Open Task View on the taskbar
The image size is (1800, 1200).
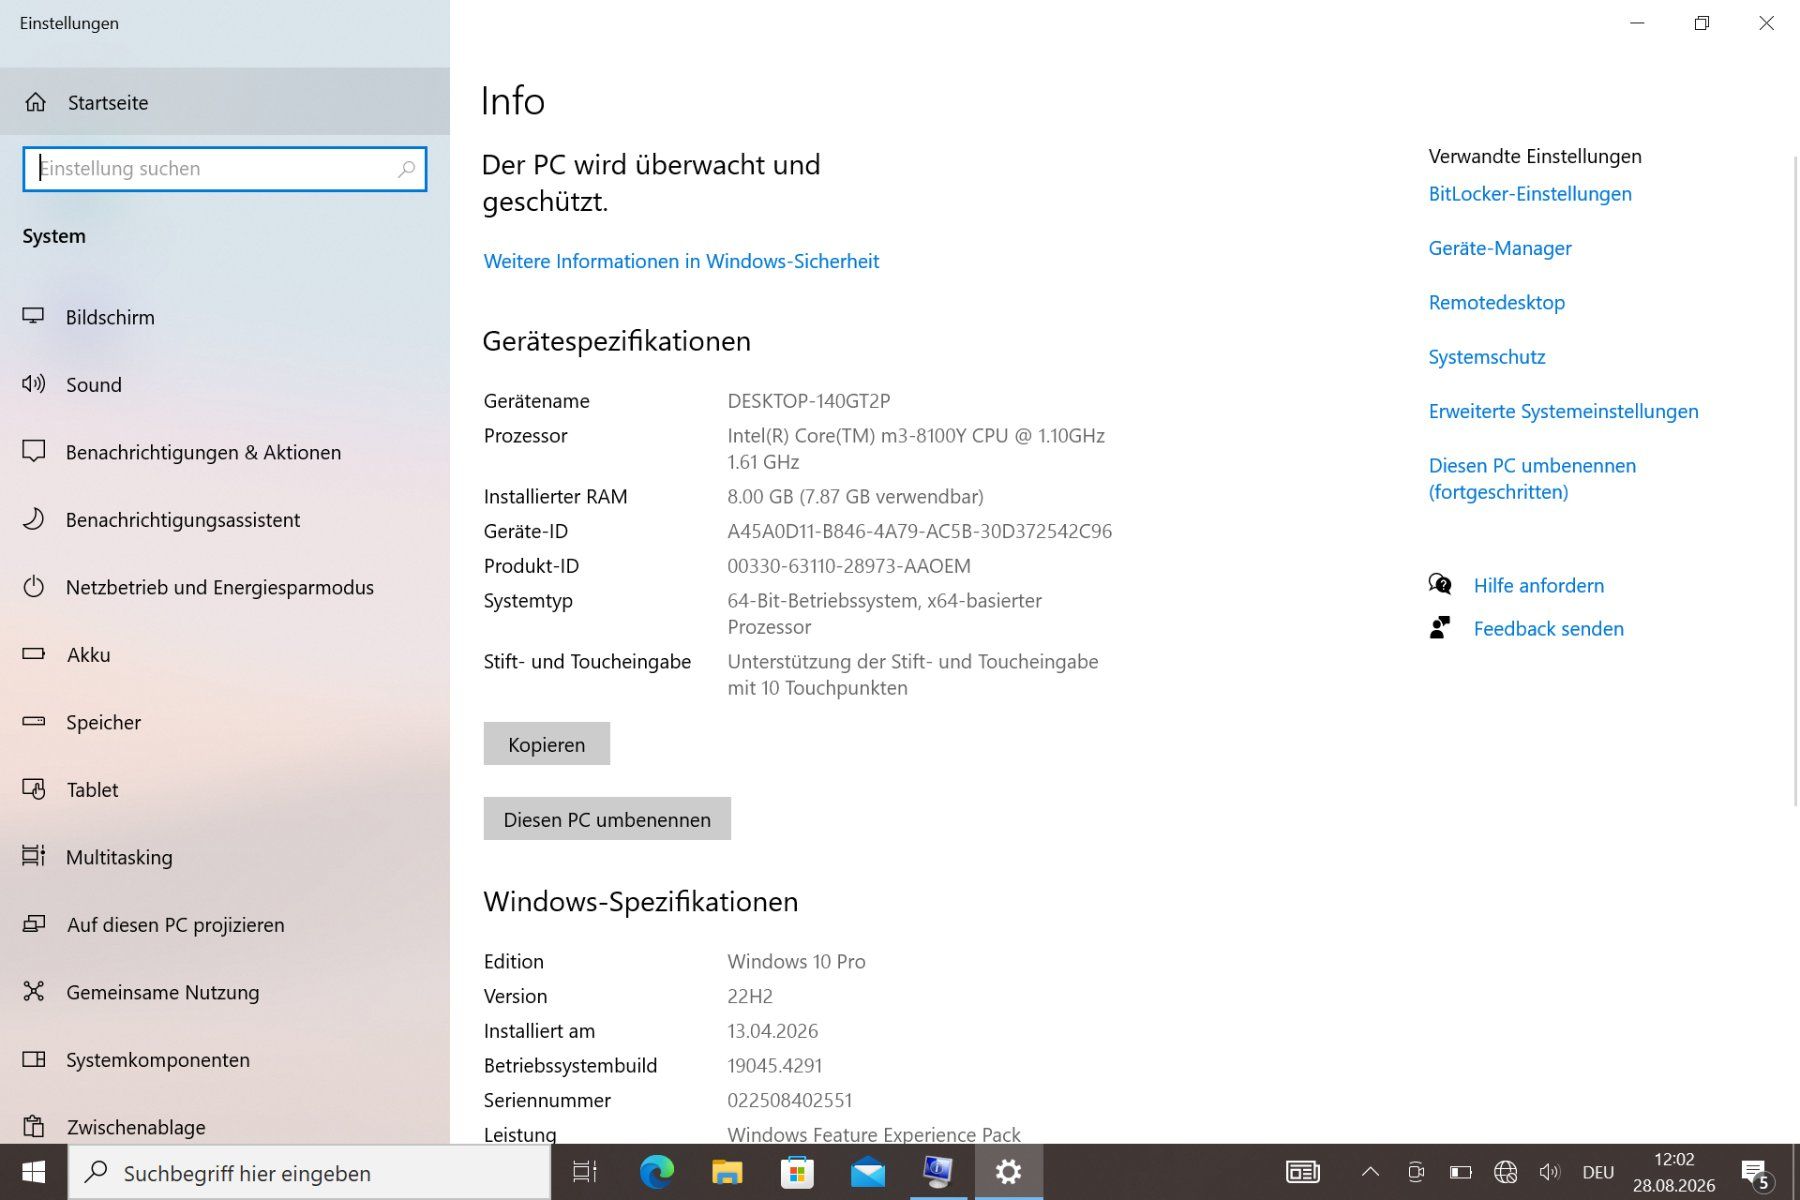click(585, 1172)
